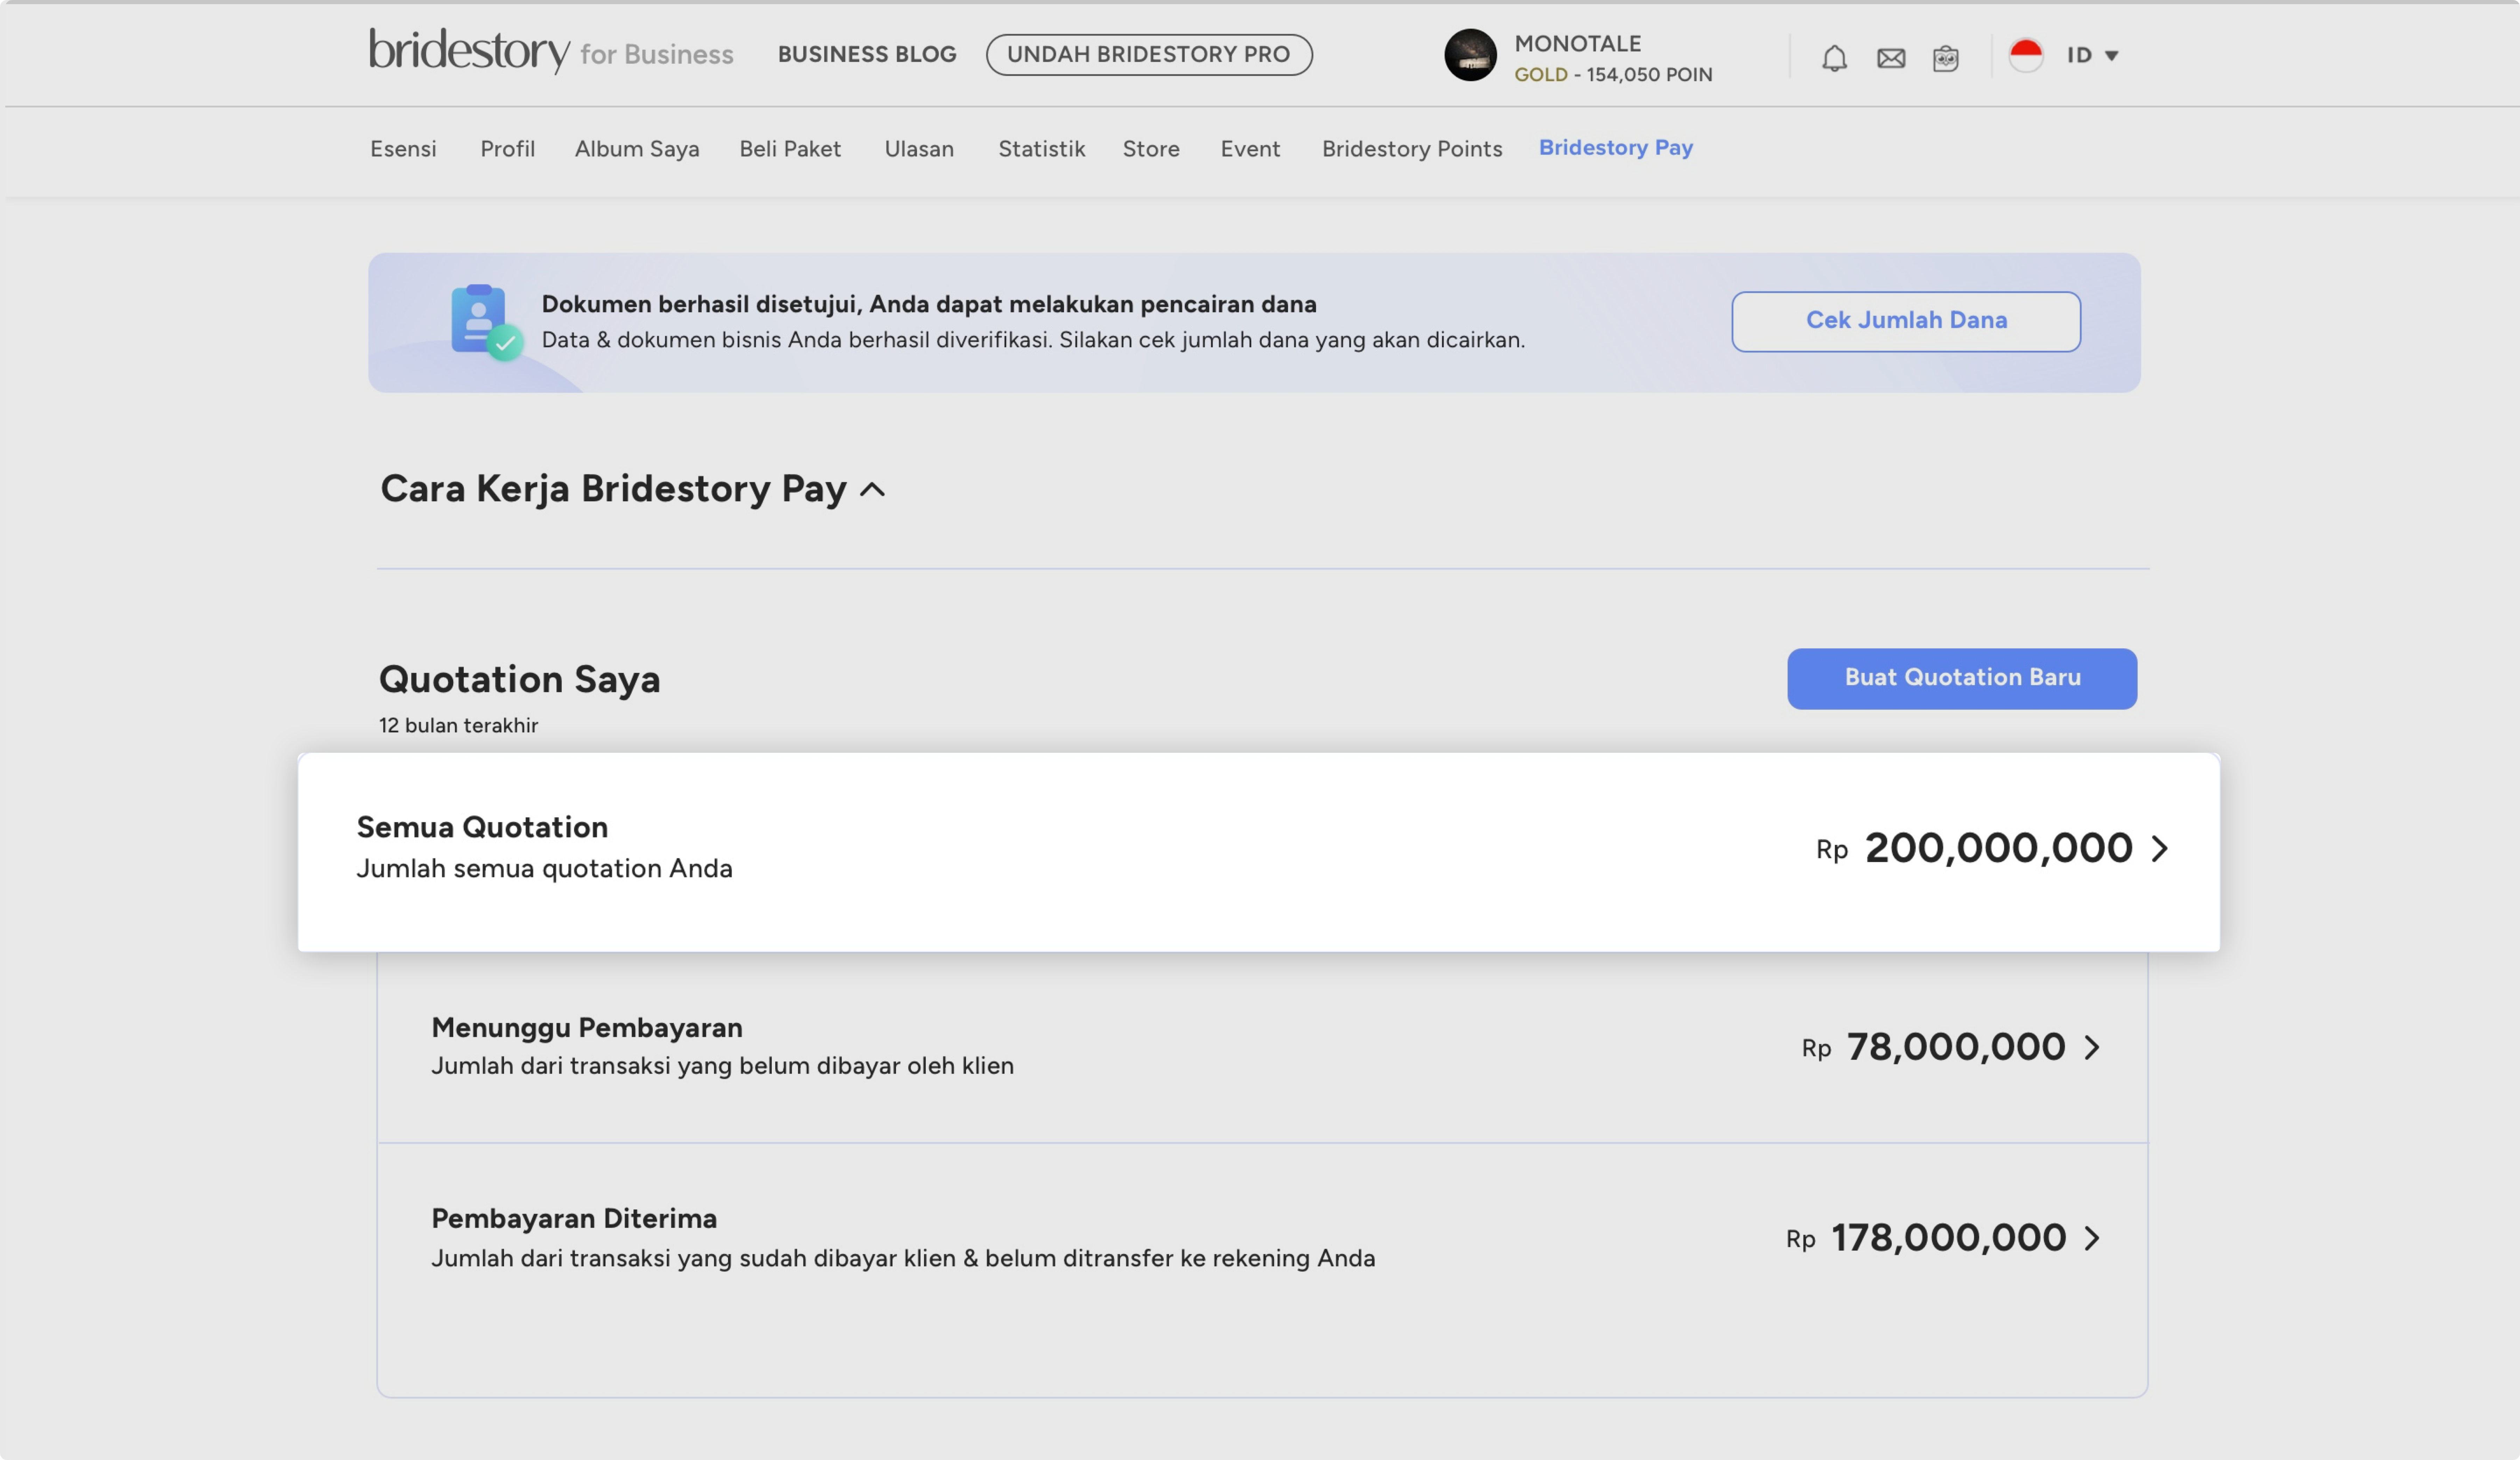Click Undah Bridestory Pro button

(1148, 54)
